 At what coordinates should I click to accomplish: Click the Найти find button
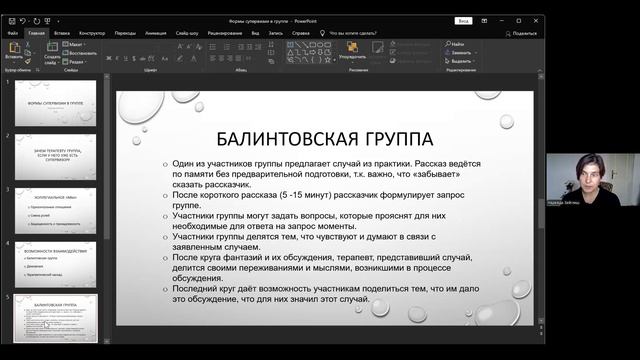click(x=455, y=44)
